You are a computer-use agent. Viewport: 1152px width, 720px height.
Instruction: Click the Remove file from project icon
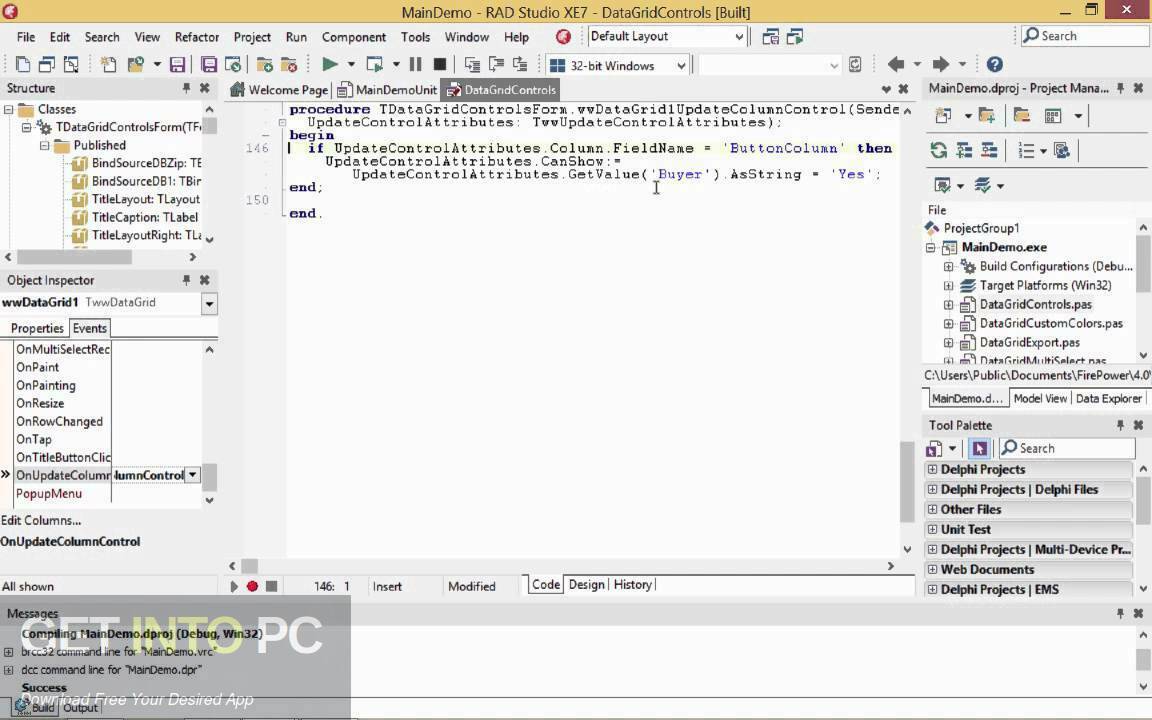tap(289, 65)
